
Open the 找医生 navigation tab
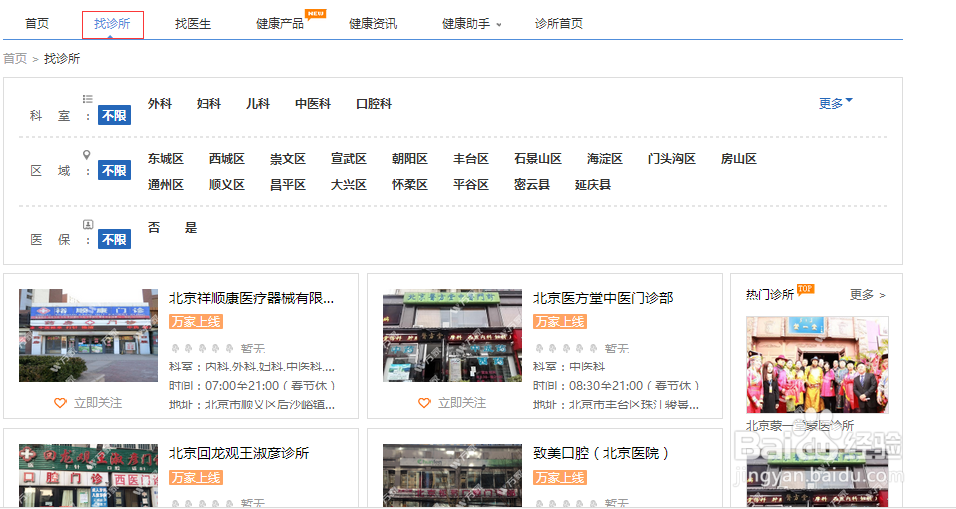pyautogui.click(x=193, y=24)
